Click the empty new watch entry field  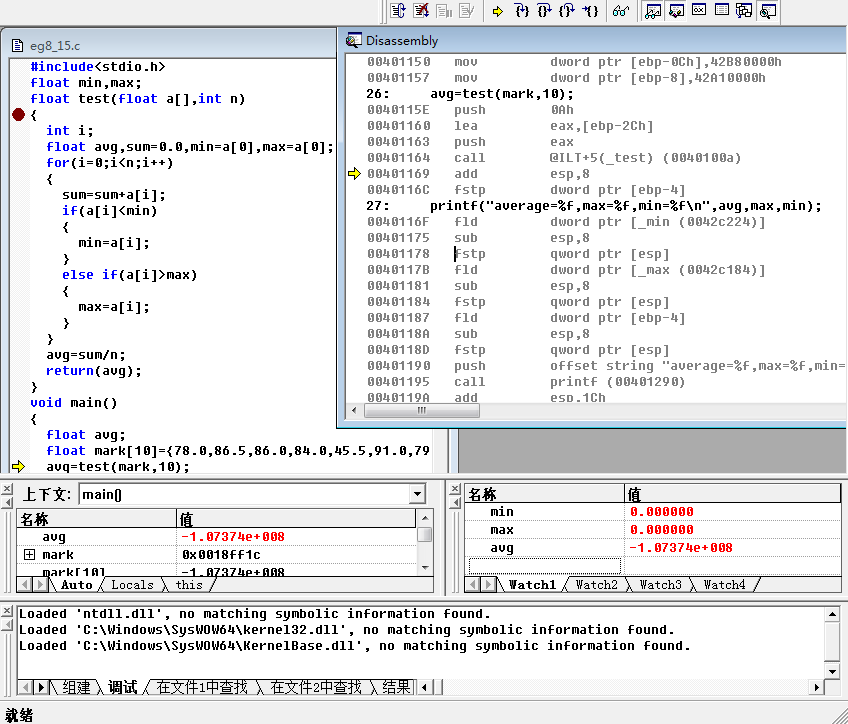[x=545, y=566]
